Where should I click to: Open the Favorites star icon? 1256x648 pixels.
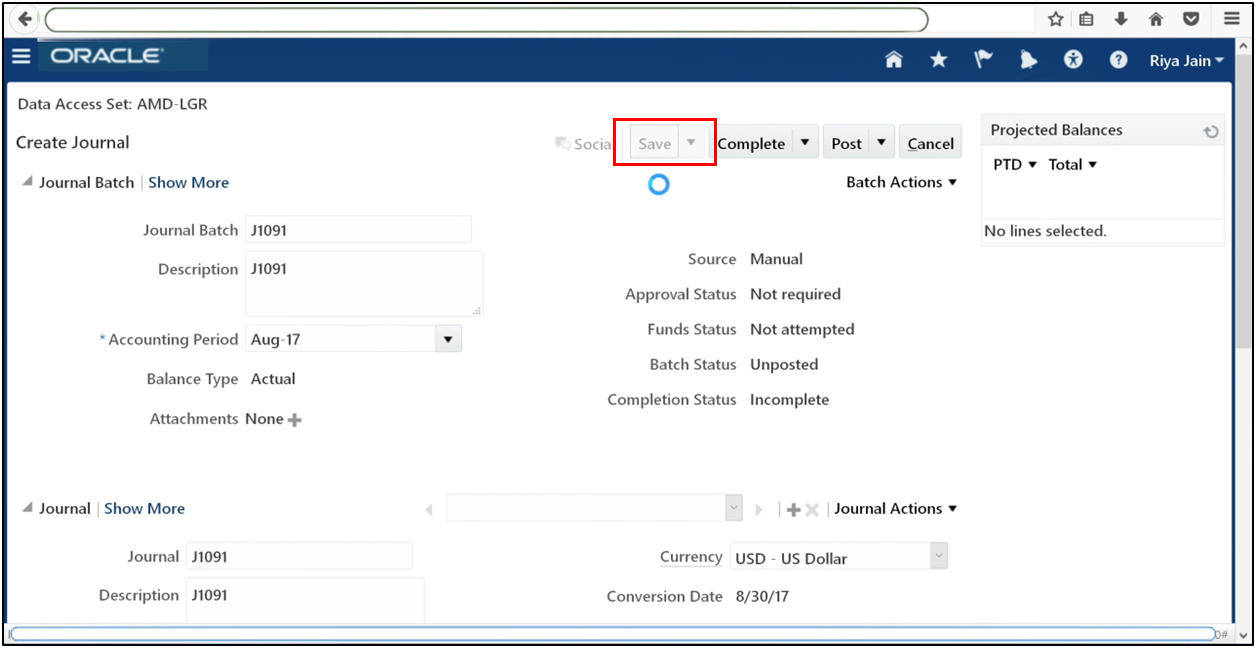pyautogui.click(x=938, y=60)
